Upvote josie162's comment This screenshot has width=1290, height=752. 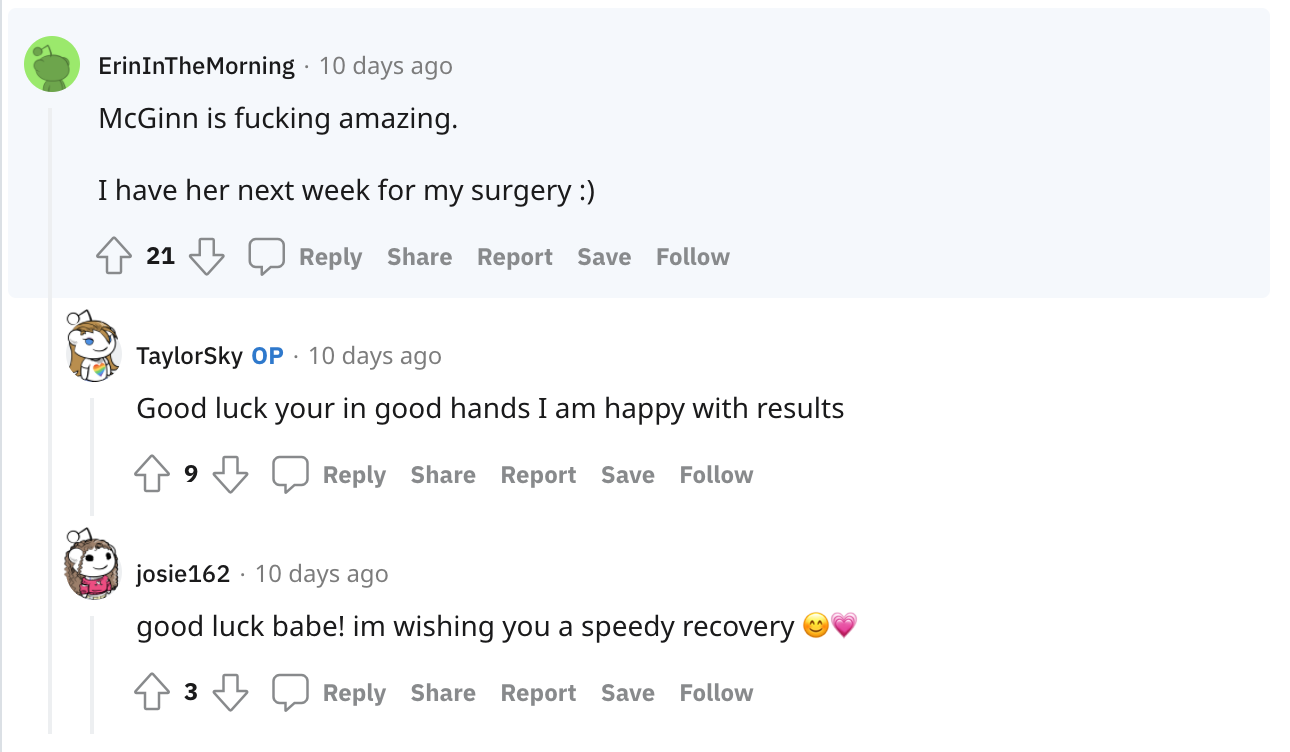(152, 693)
